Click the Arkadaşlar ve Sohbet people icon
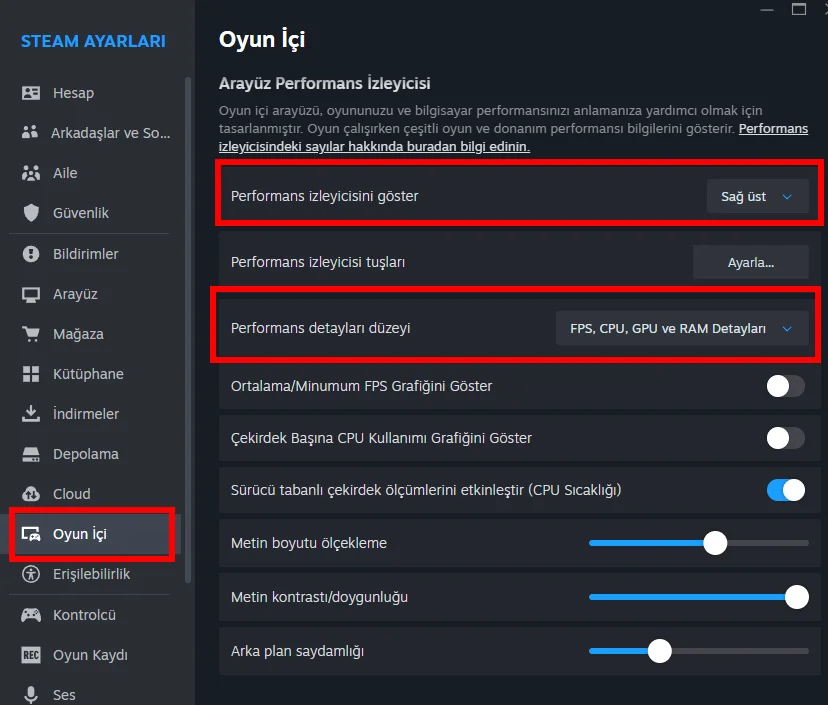The width and height of the screenshot is (828, 705). [30, 132]
